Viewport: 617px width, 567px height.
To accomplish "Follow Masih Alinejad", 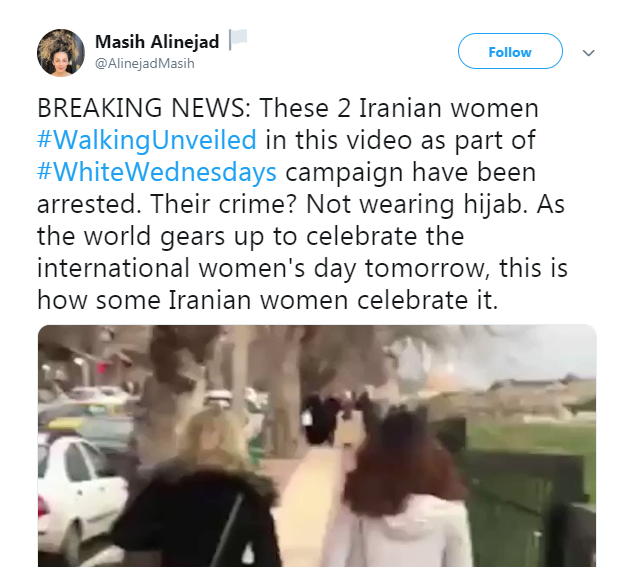I will coord(510,51).
